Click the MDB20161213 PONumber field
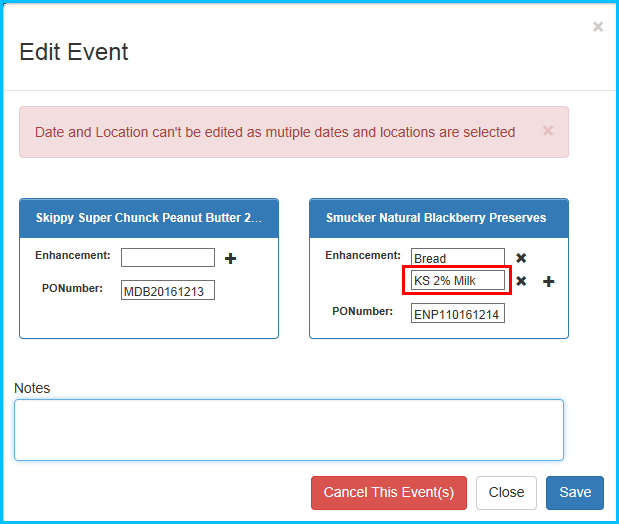Image resolution: width=619 pixels, height=524 pixels. [x=168, y=290]
